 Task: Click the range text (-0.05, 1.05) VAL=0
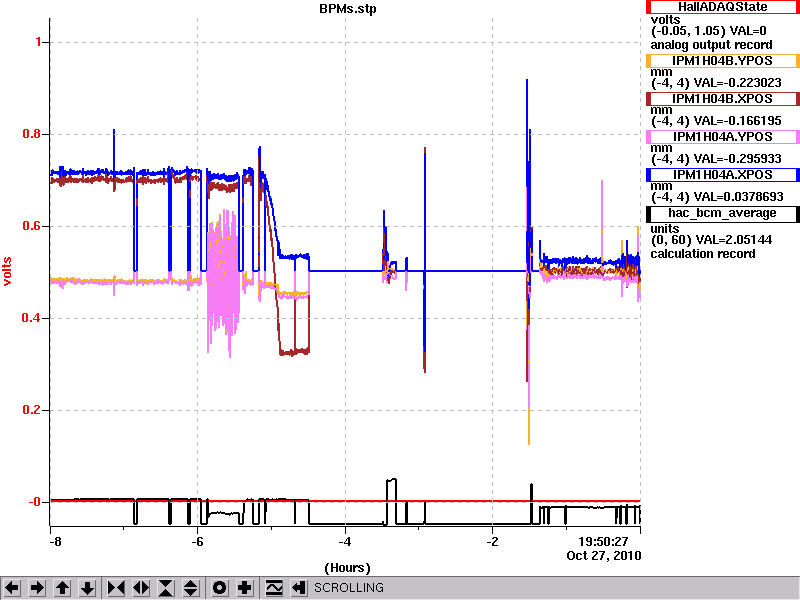(709, 31)
